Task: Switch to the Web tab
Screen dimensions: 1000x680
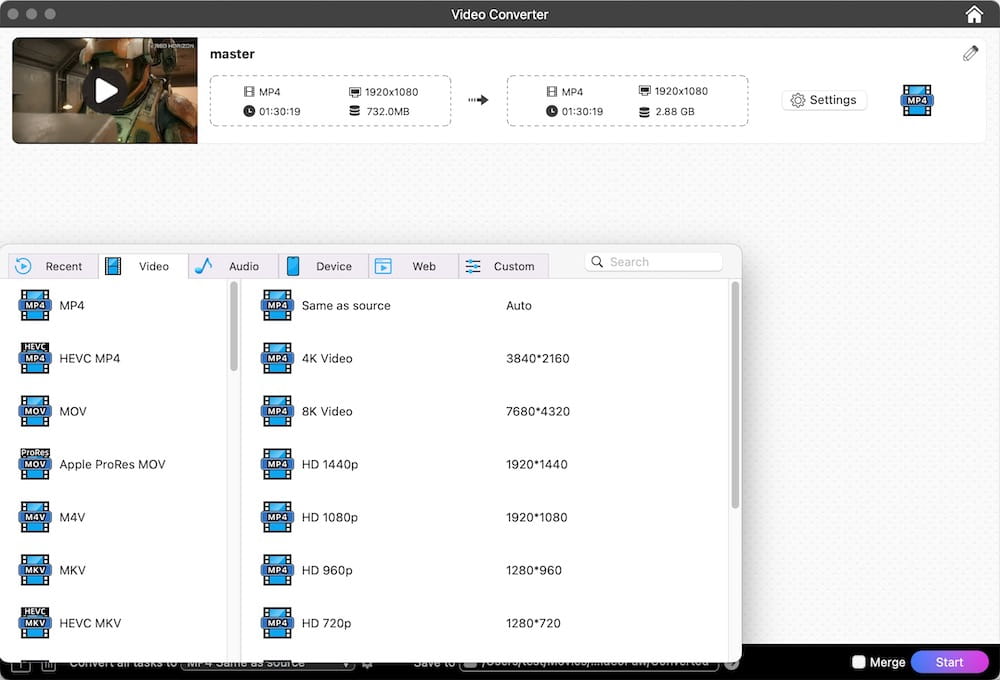Action: (412, 266)
